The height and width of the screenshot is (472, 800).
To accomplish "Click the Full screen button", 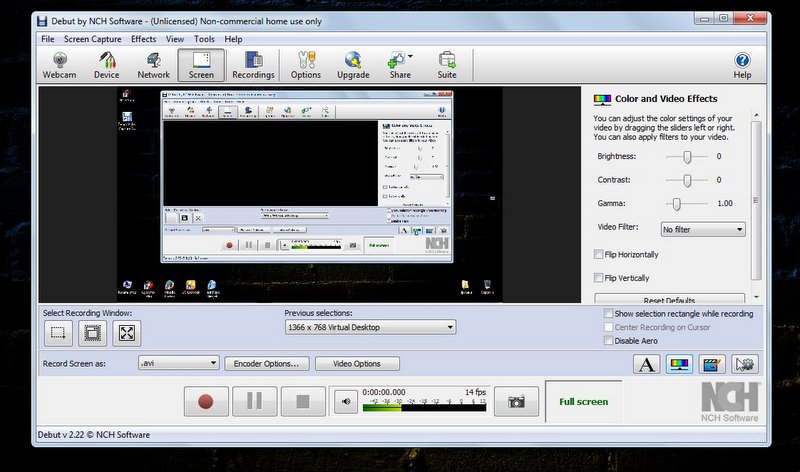I will pyautogui.click(x=584, y=402).
